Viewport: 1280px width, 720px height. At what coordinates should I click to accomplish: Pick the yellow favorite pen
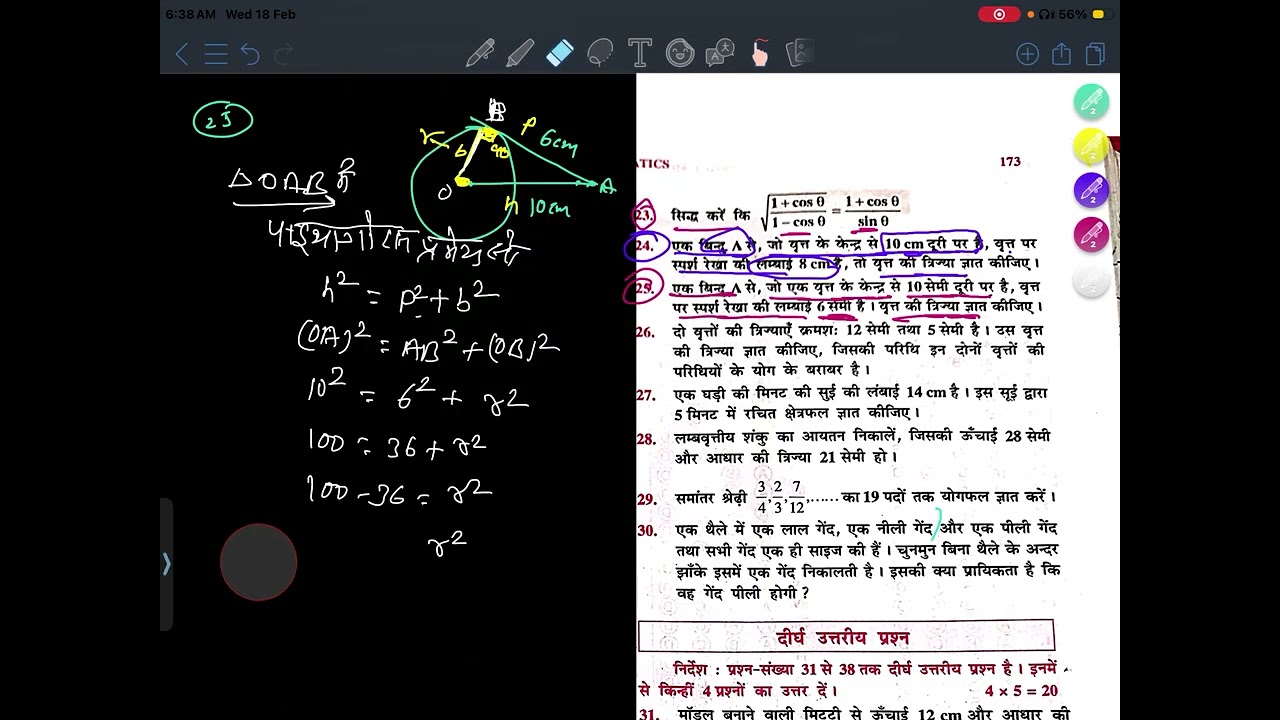(x=1091, y=147)
